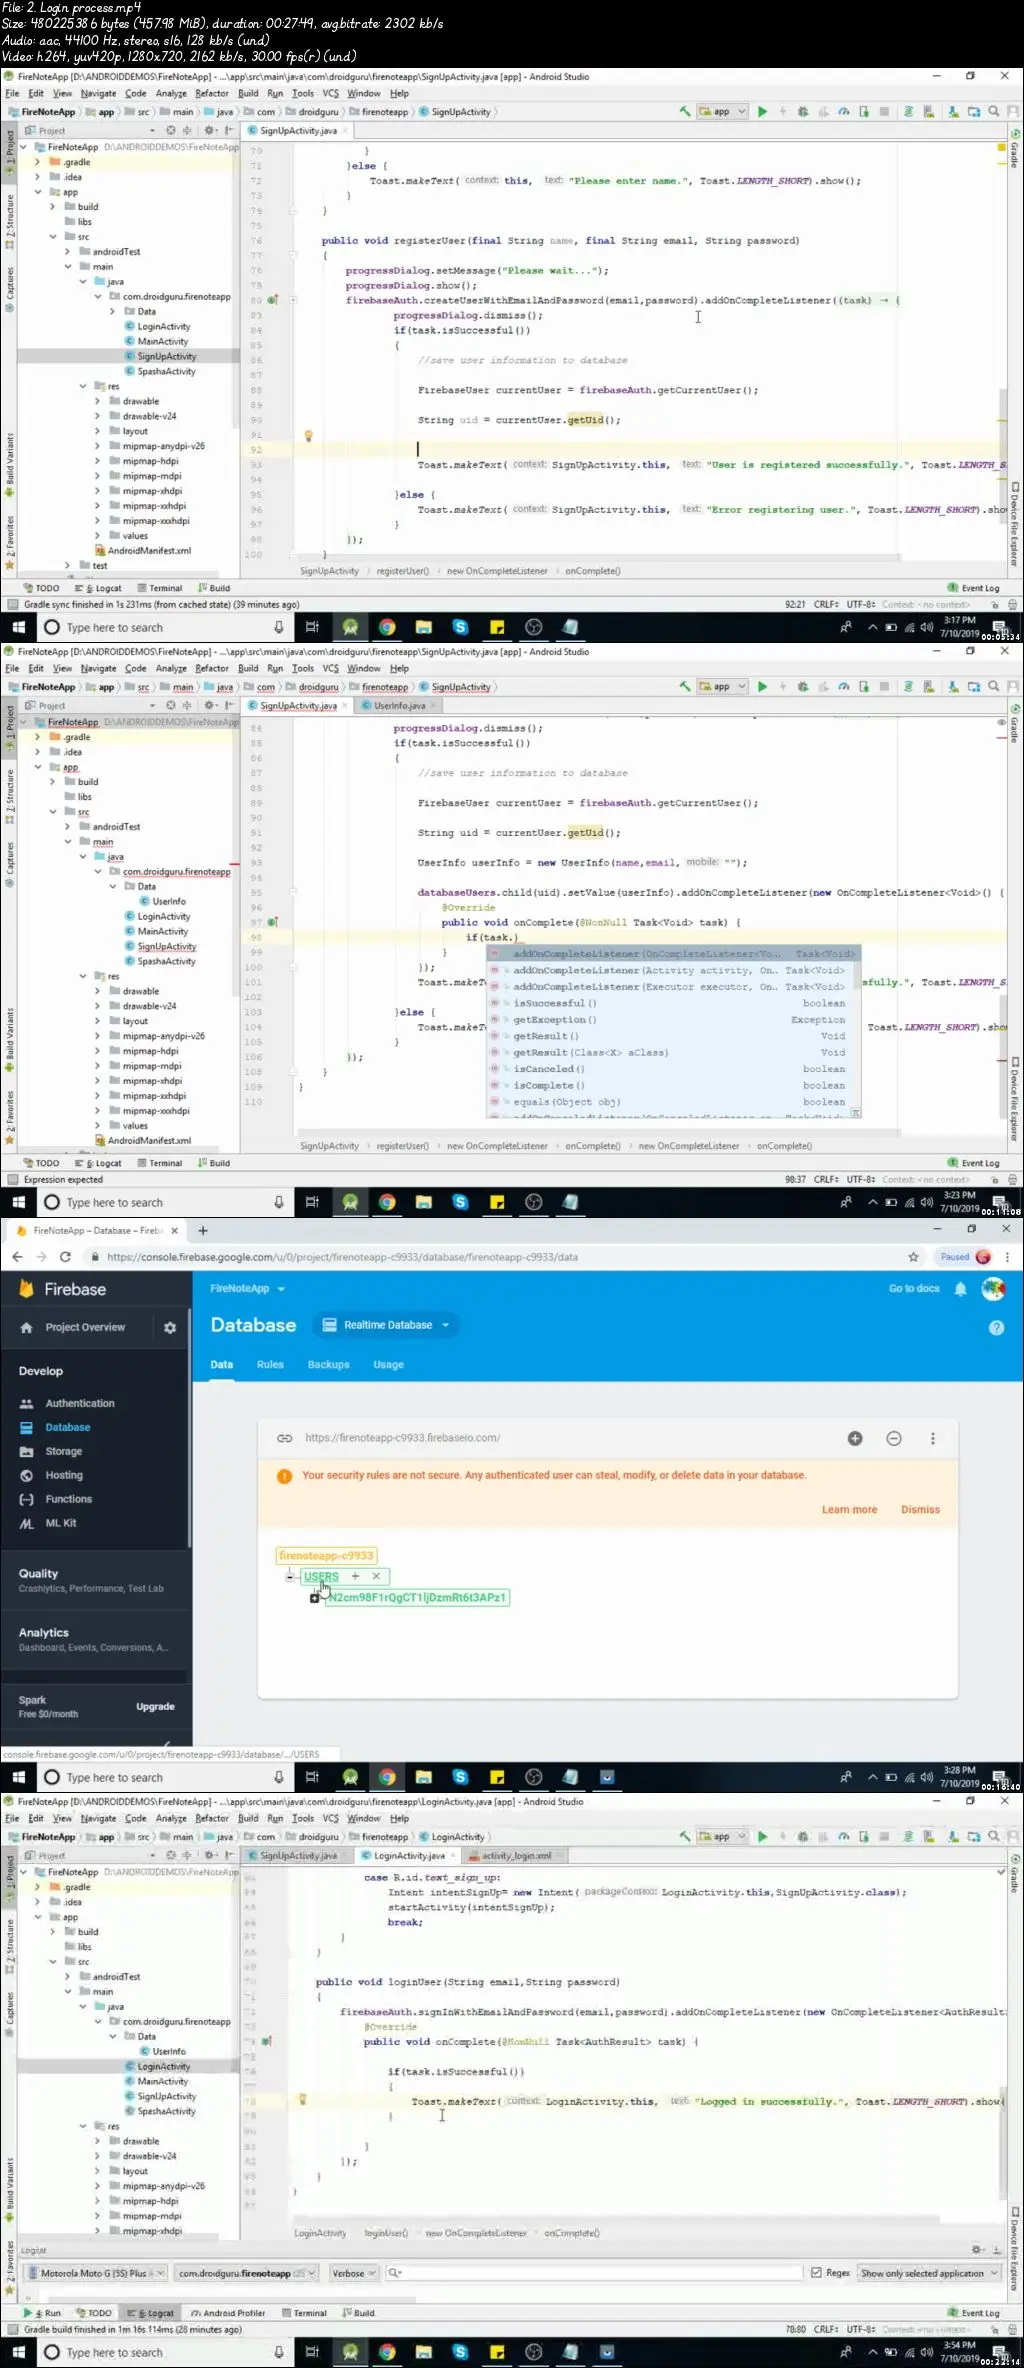Screen dimensions: 1024x2368
Task: Click the lightbulb beside the Logged in successfully line
Action: [x=302, y=2100]
